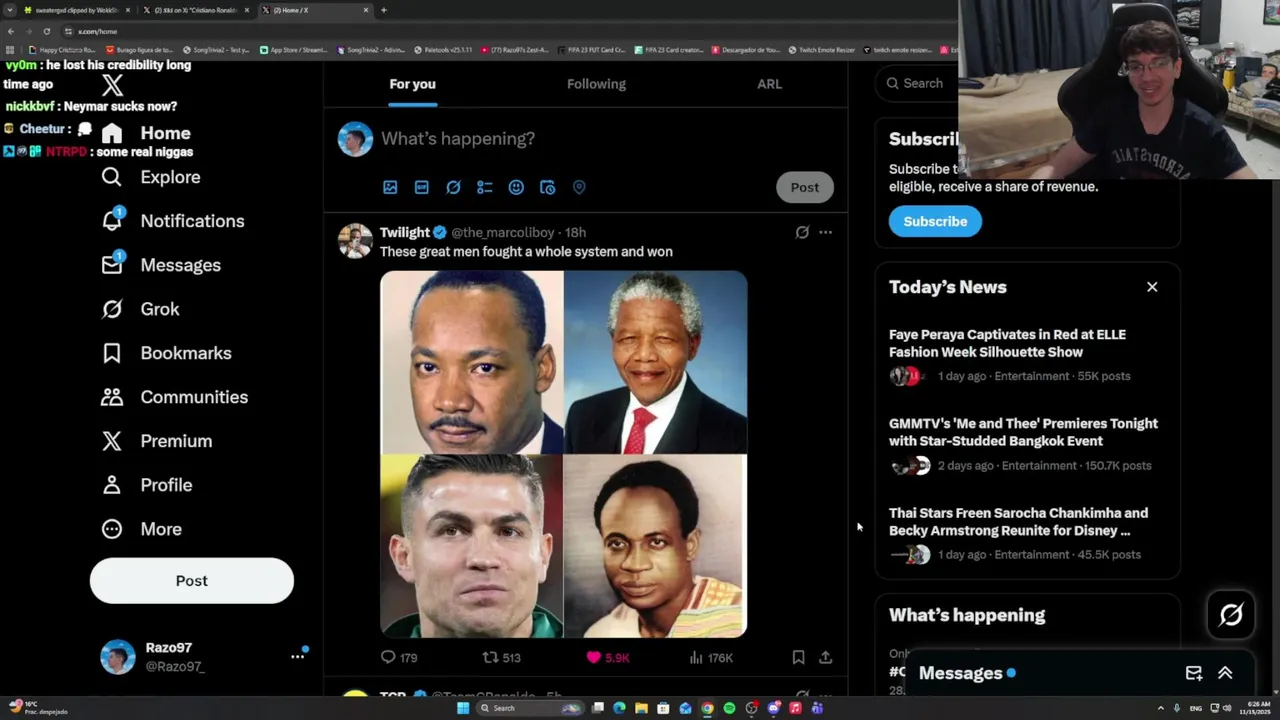This screenshot has width=1280, height=720.
Task: Open Grok from the sidebar
Action: (140, 309)
